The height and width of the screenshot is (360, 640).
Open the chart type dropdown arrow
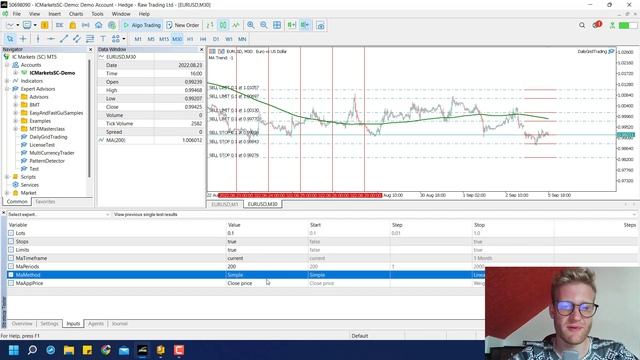click(18, 25)
